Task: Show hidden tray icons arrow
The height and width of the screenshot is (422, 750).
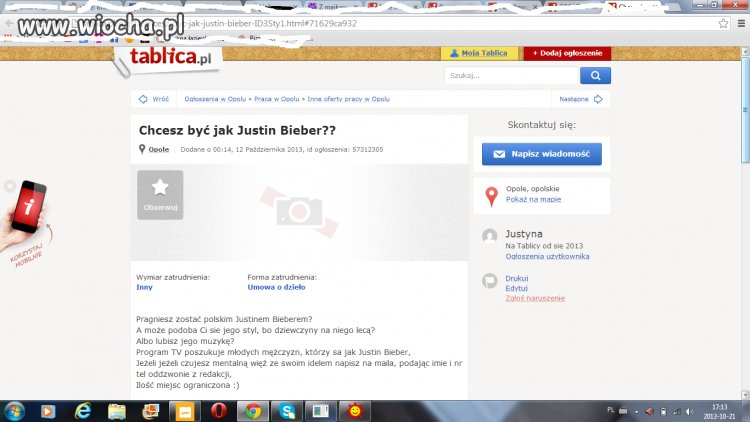Action: (636, 411)
